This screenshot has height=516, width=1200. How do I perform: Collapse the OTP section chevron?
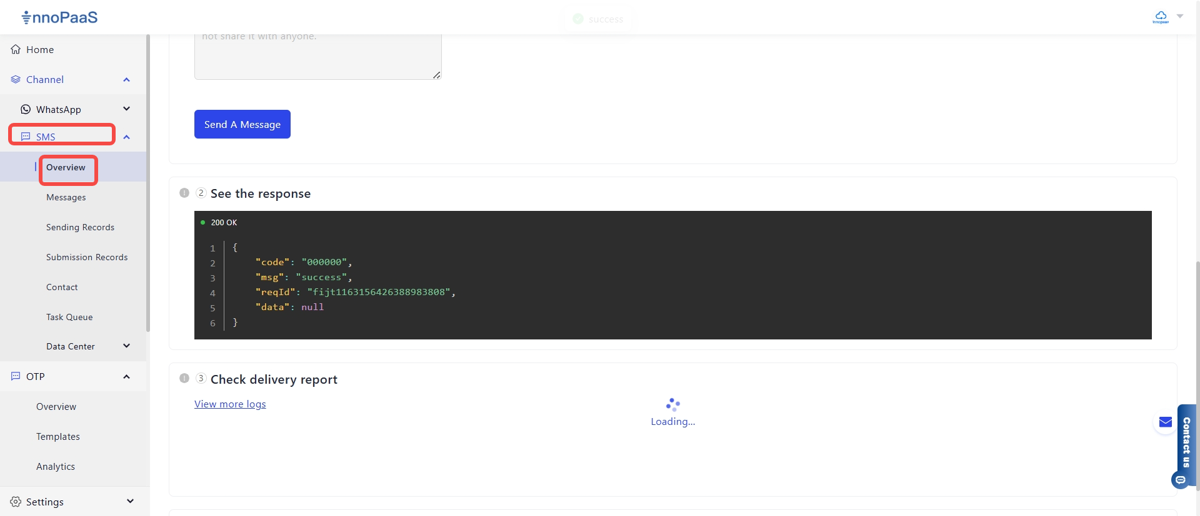click(127, 377)
